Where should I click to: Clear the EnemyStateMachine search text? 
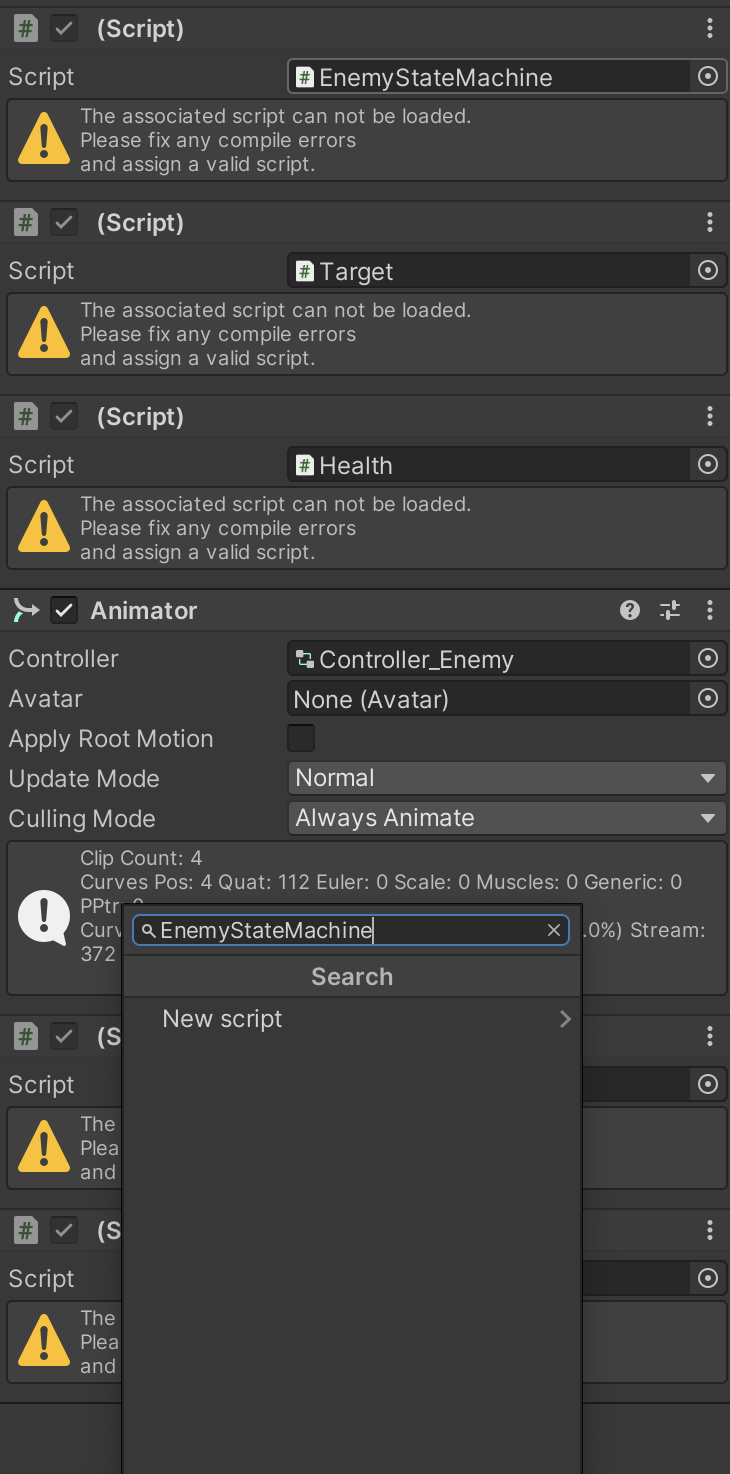tap(554, 931)
